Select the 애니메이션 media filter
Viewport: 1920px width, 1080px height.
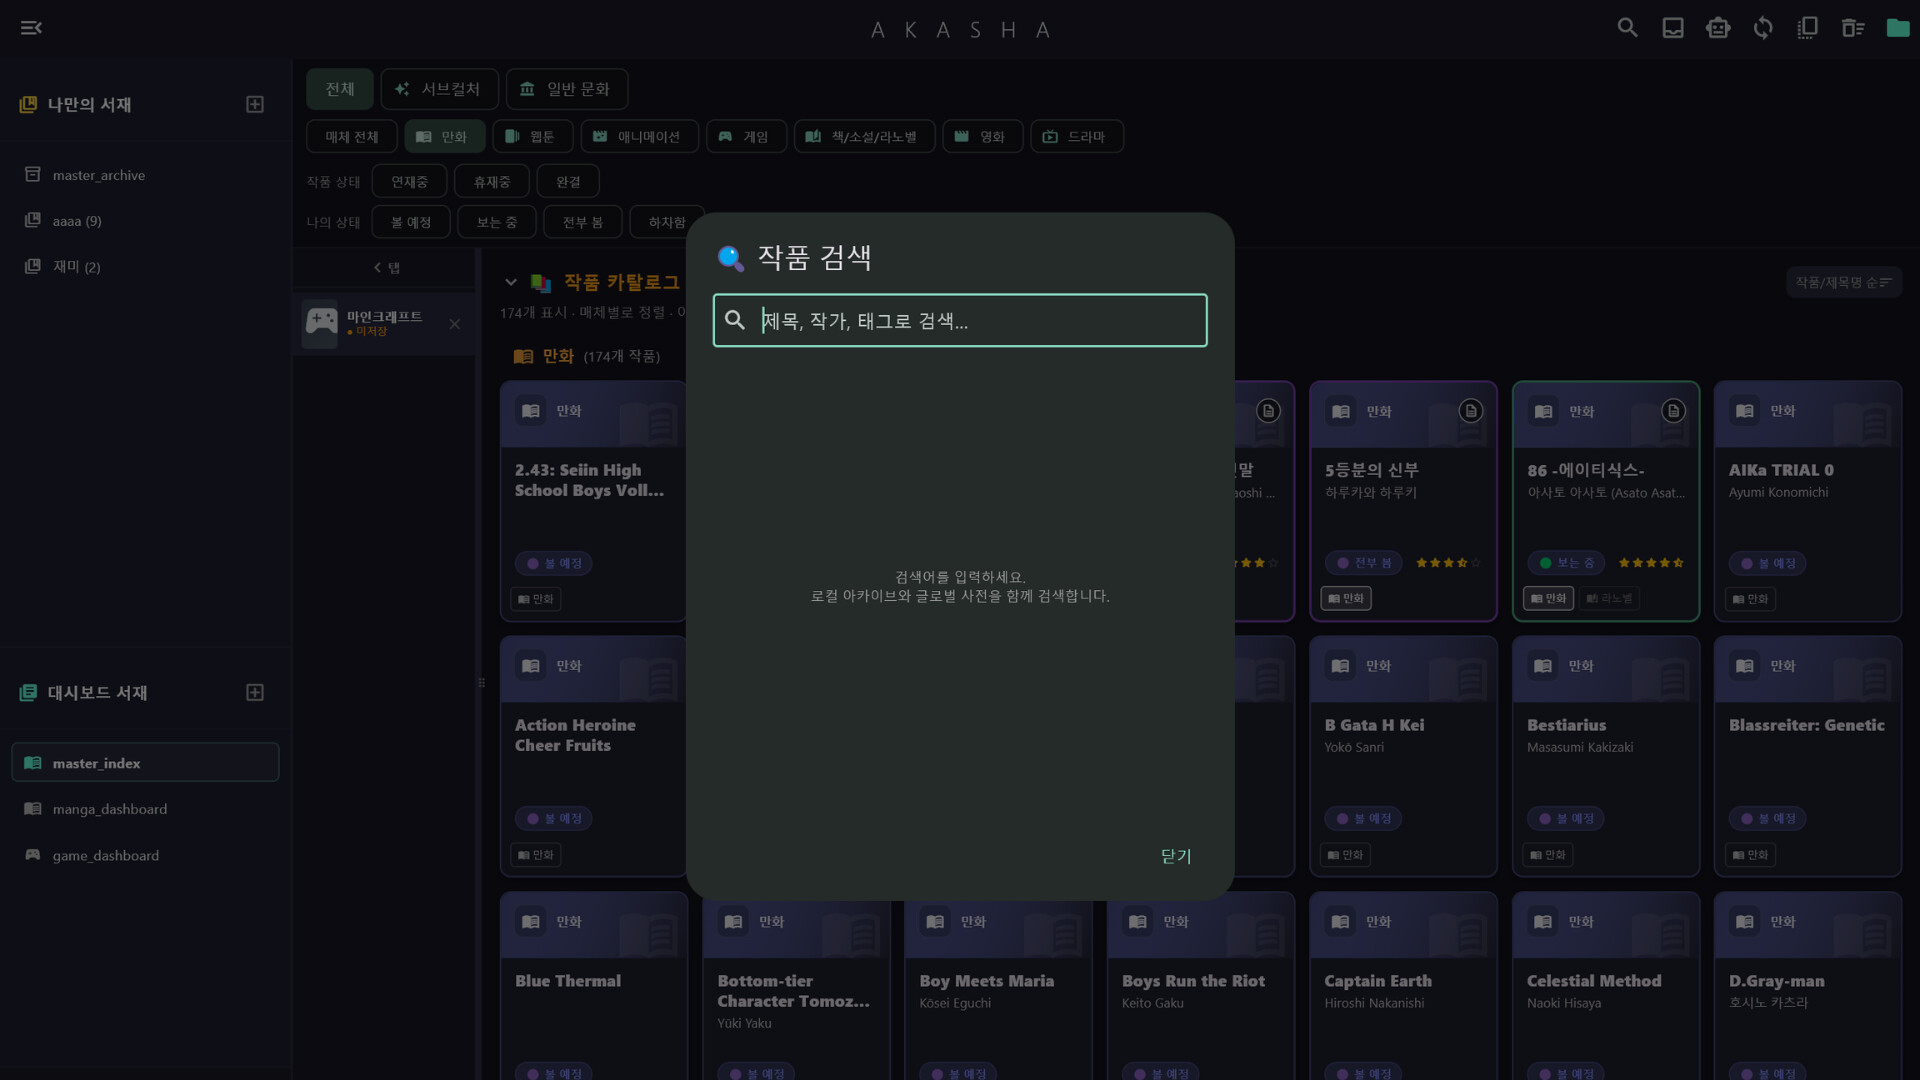(639, 137)
